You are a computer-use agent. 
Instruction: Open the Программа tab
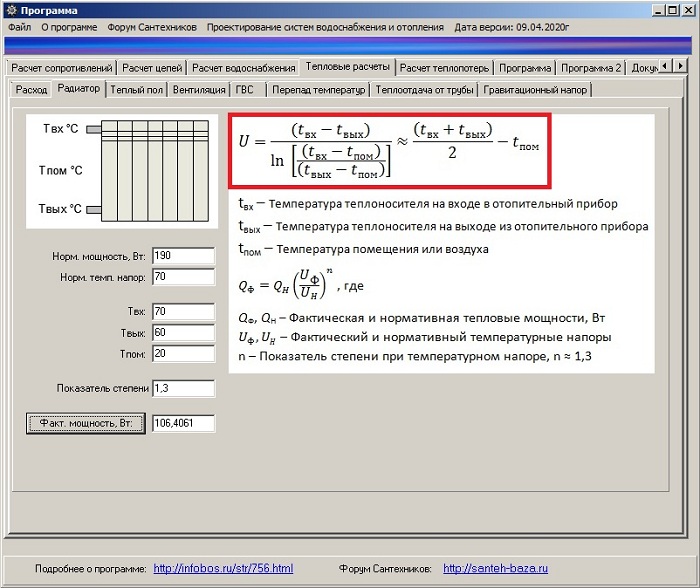point(525,68)
